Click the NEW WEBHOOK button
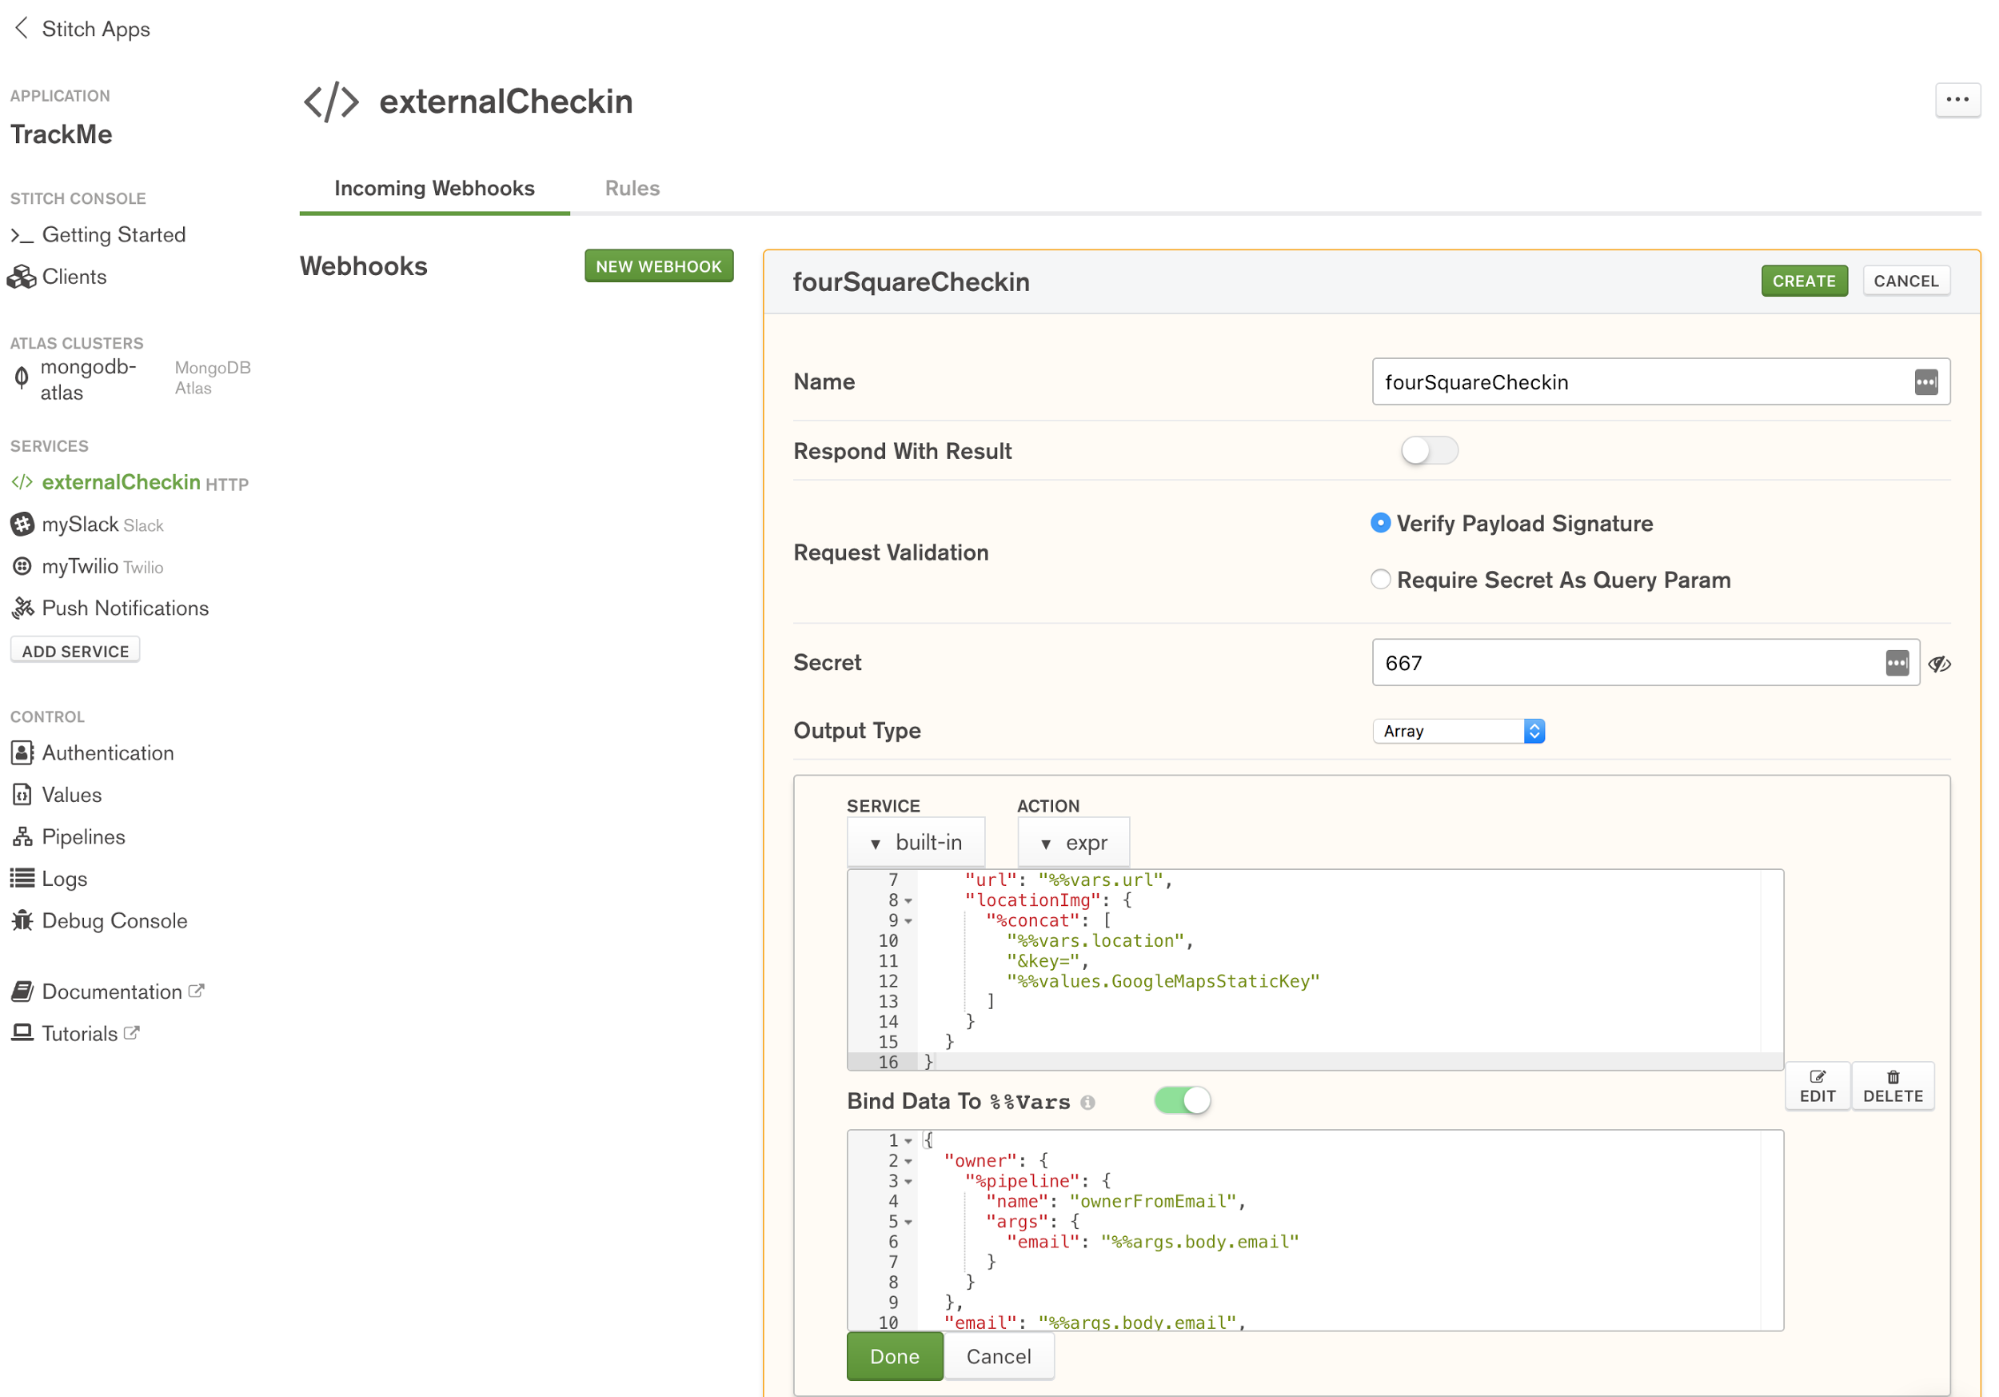 click(658, 265)
